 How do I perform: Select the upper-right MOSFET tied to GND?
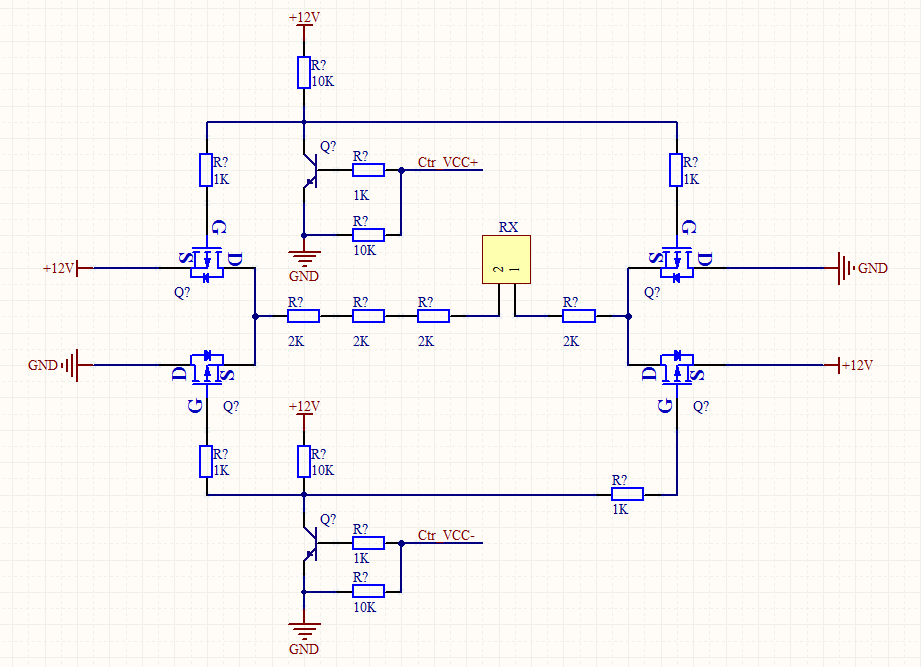[x=677, y=263]
